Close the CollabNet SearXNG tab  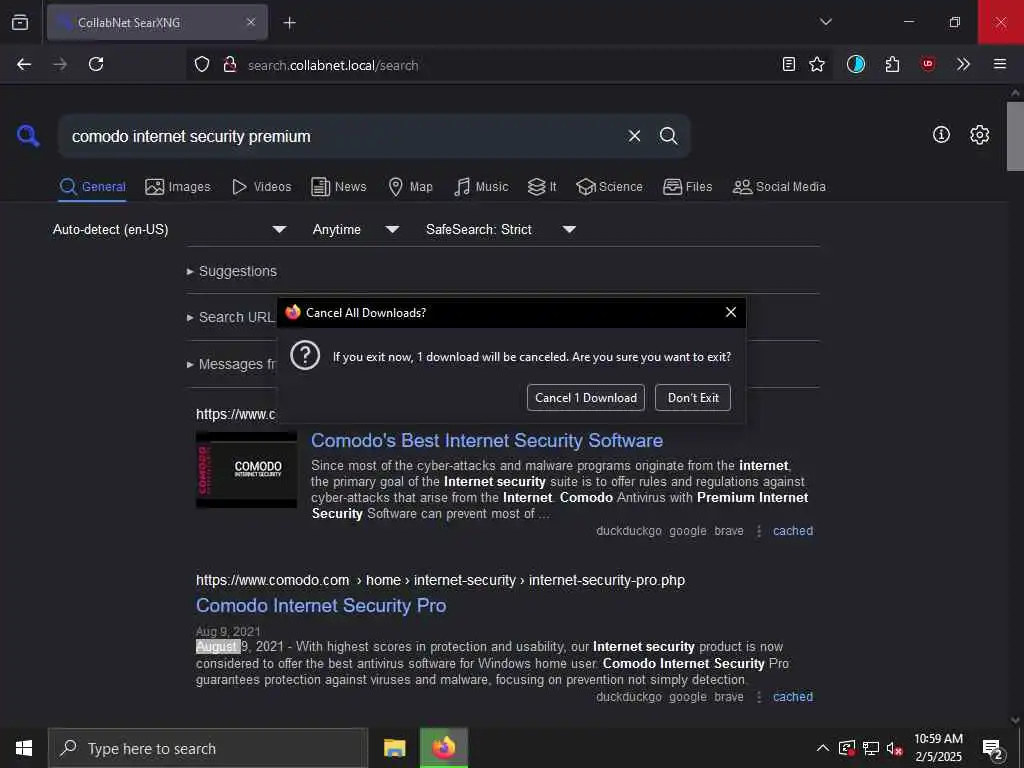point(251,22)
